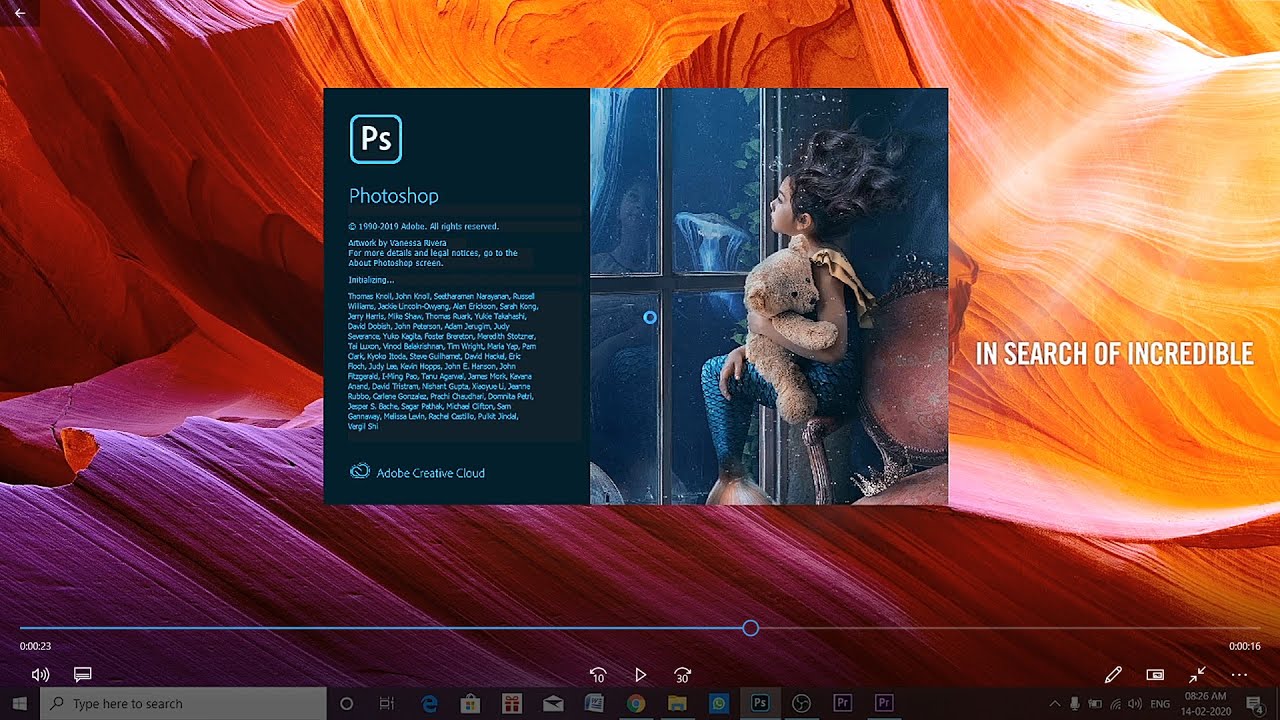Click the elapsed time 0:00:23
1280x720 pixels.
35,646
